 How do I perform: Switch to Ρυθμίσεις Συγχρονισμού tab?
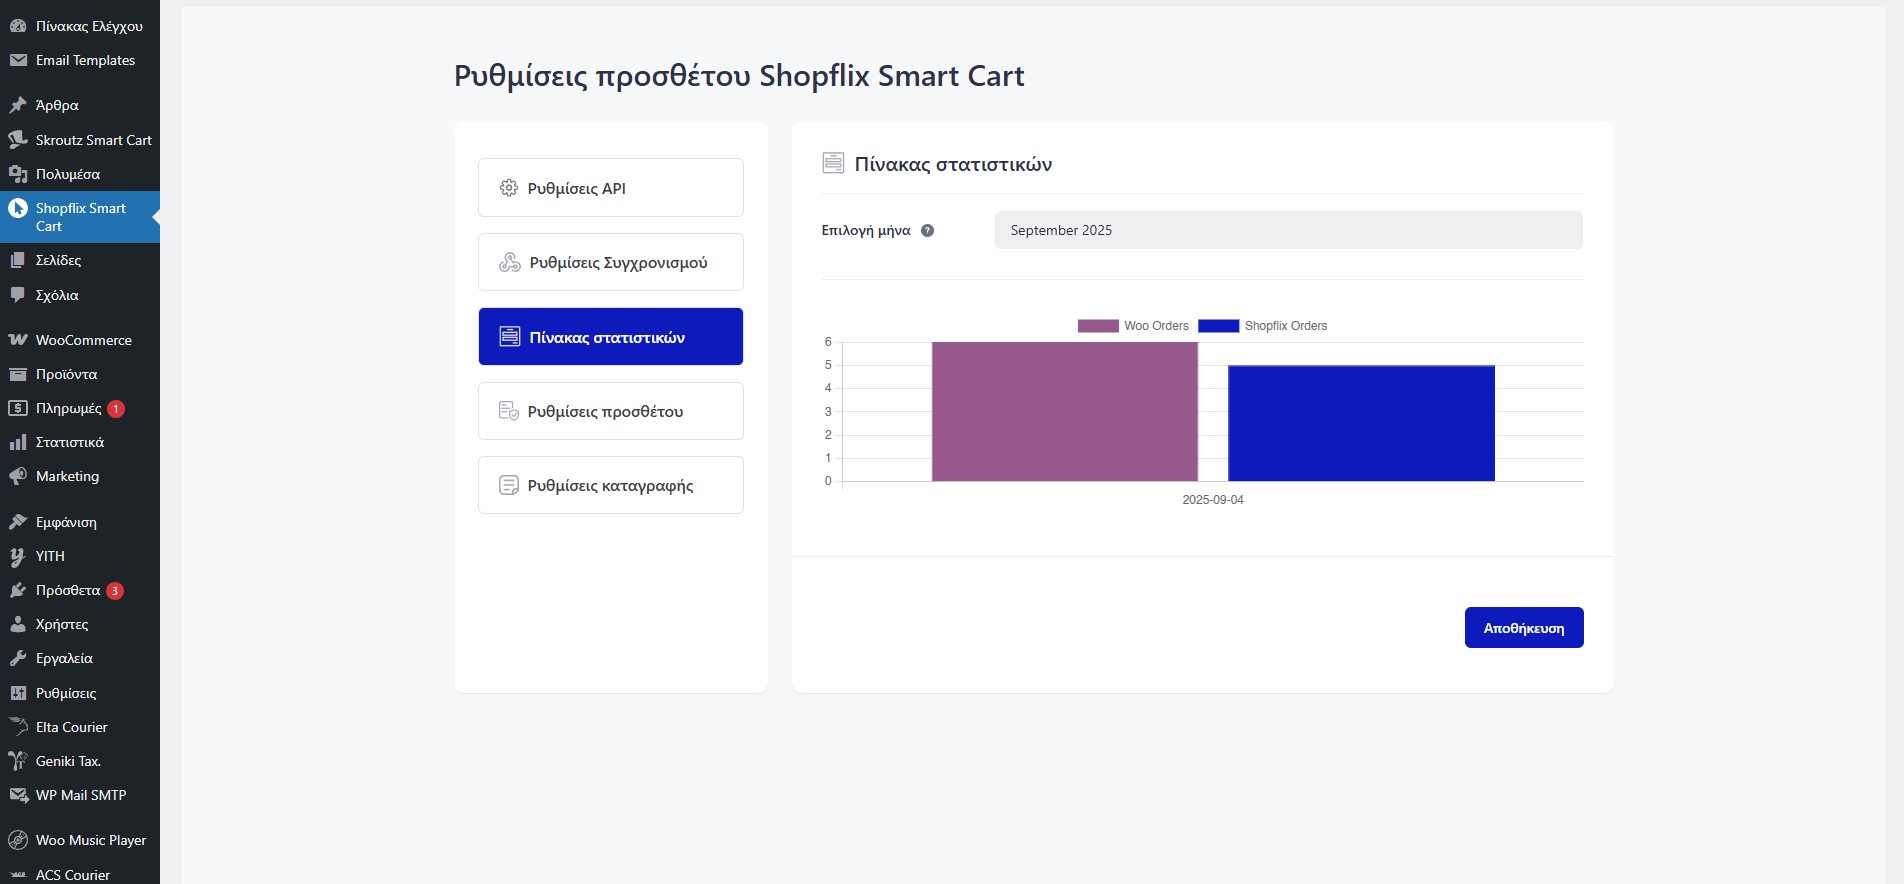[610, 262]
